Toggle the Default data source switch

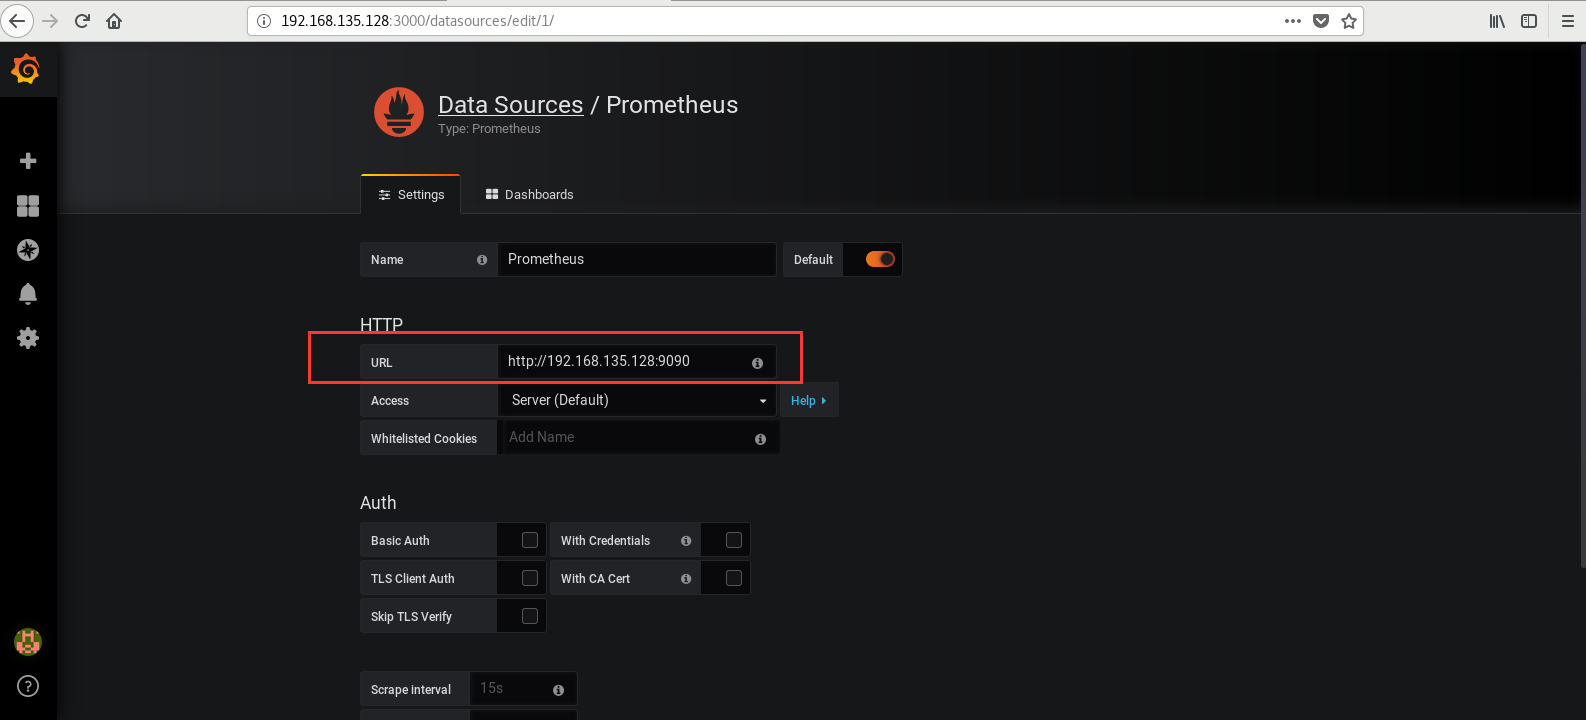[880, 259]
